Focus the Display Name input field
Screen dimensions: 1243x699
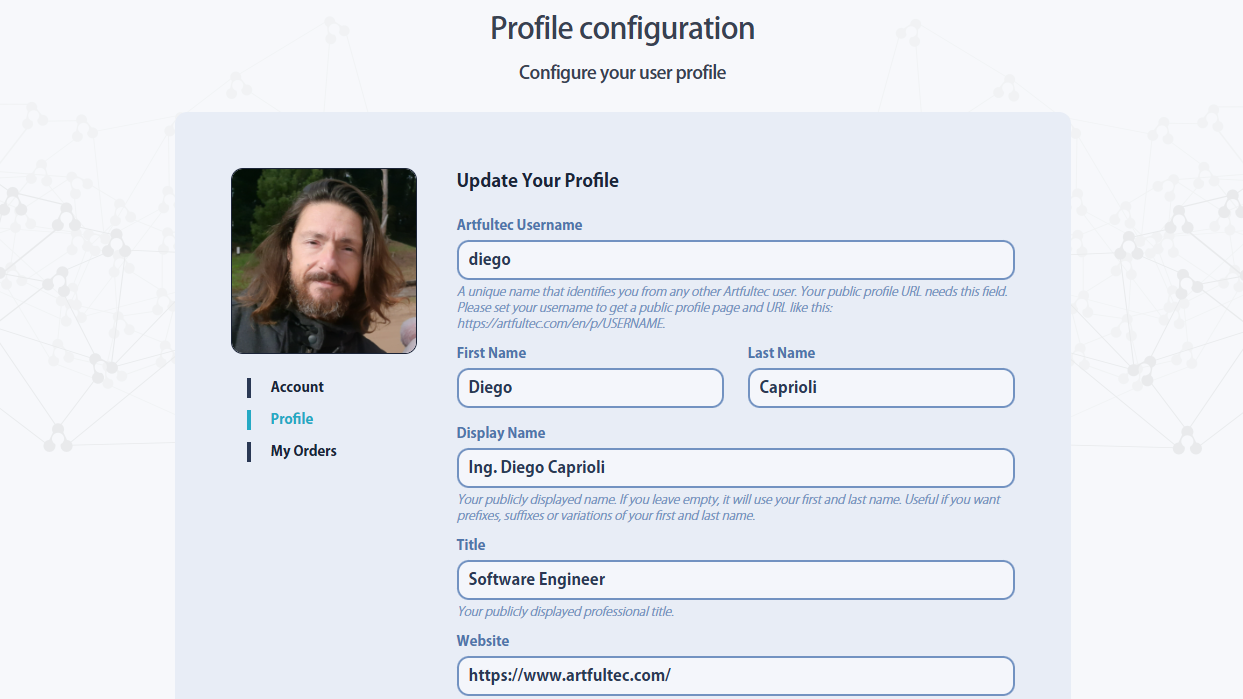(x=735, y=468)
